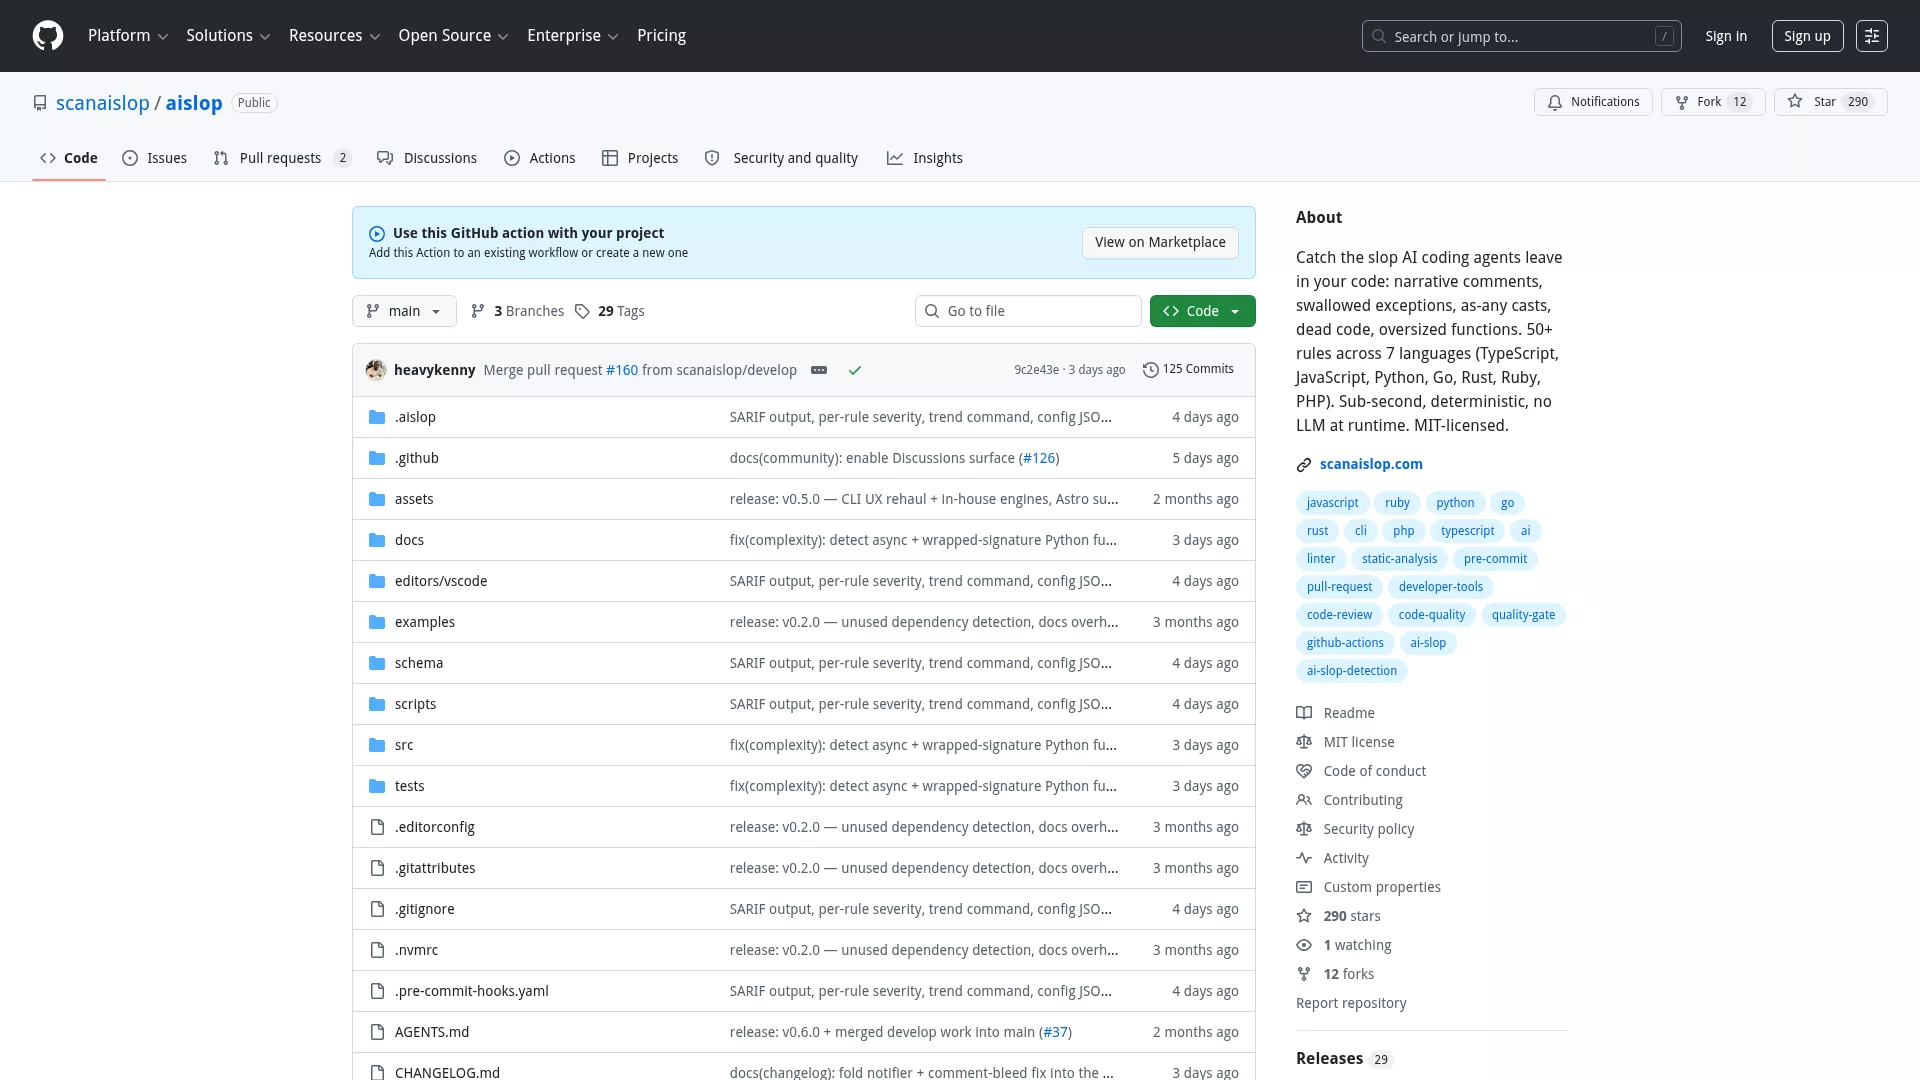
Task: Click the Sign up button
Action: tap(1807, 36)
